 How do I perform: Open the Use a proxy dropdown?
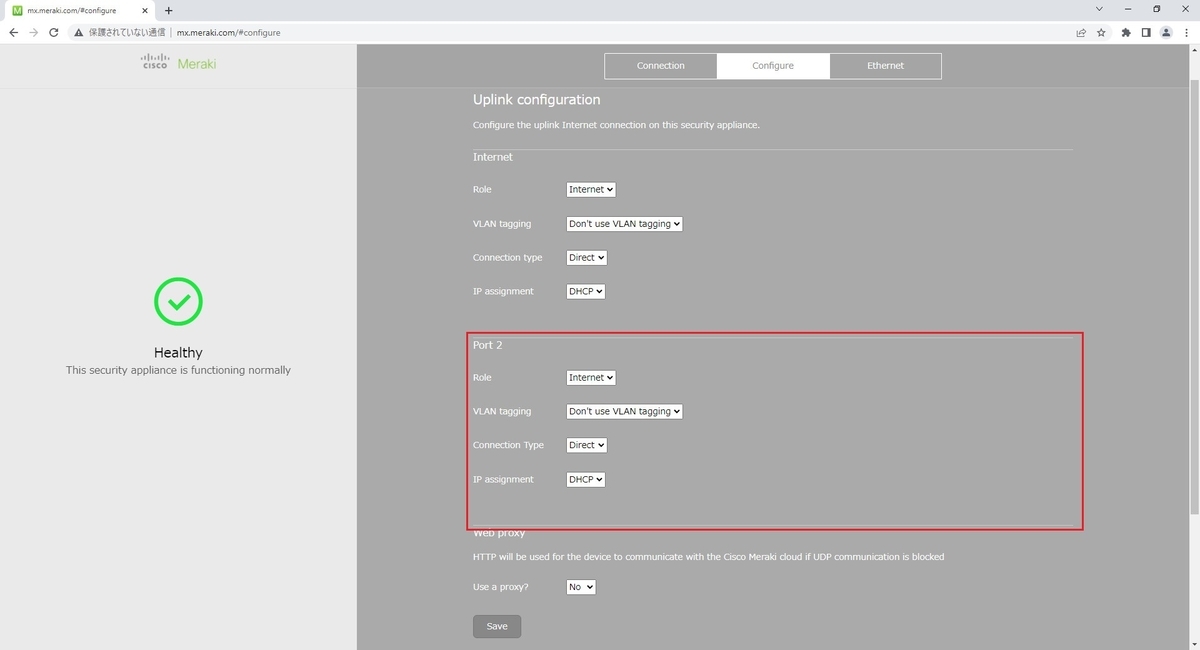tap(580, 587)
